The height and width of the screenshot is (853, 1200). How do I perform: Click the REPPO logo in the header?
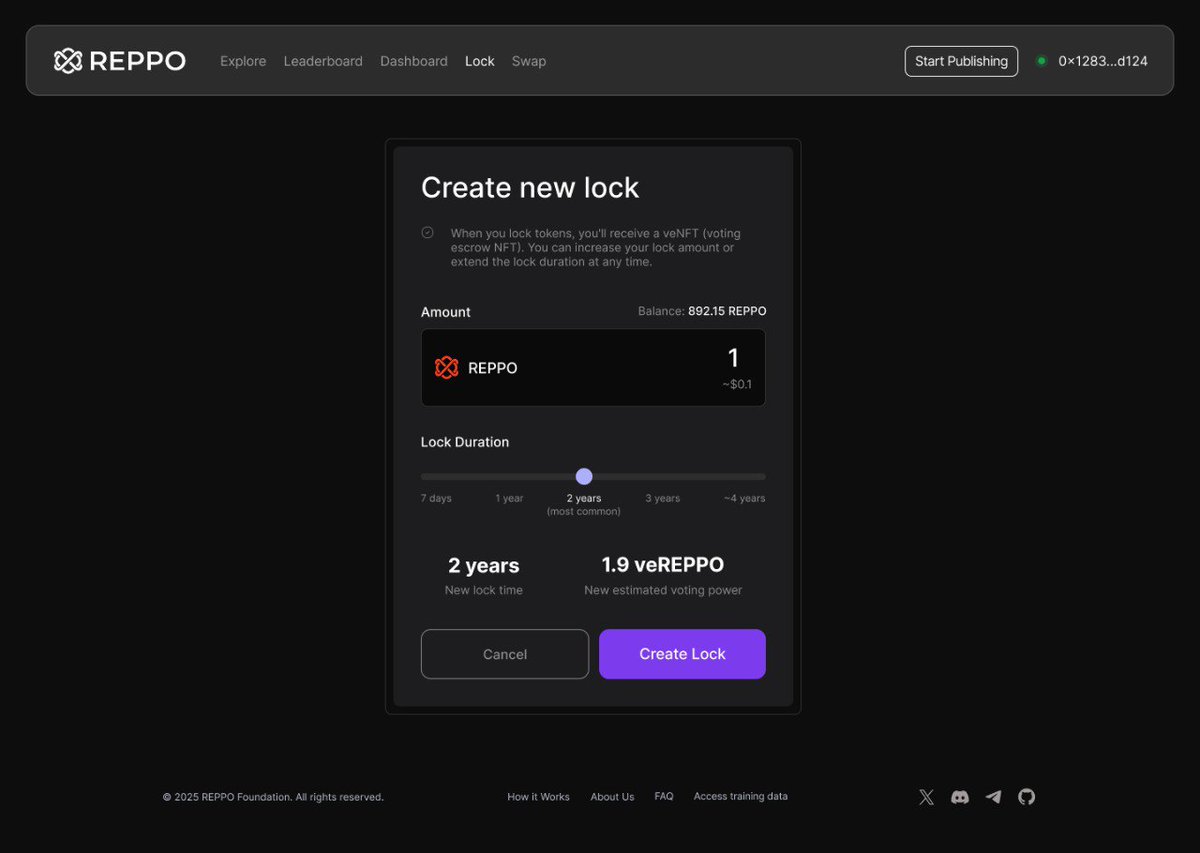(x=120, y=61)
